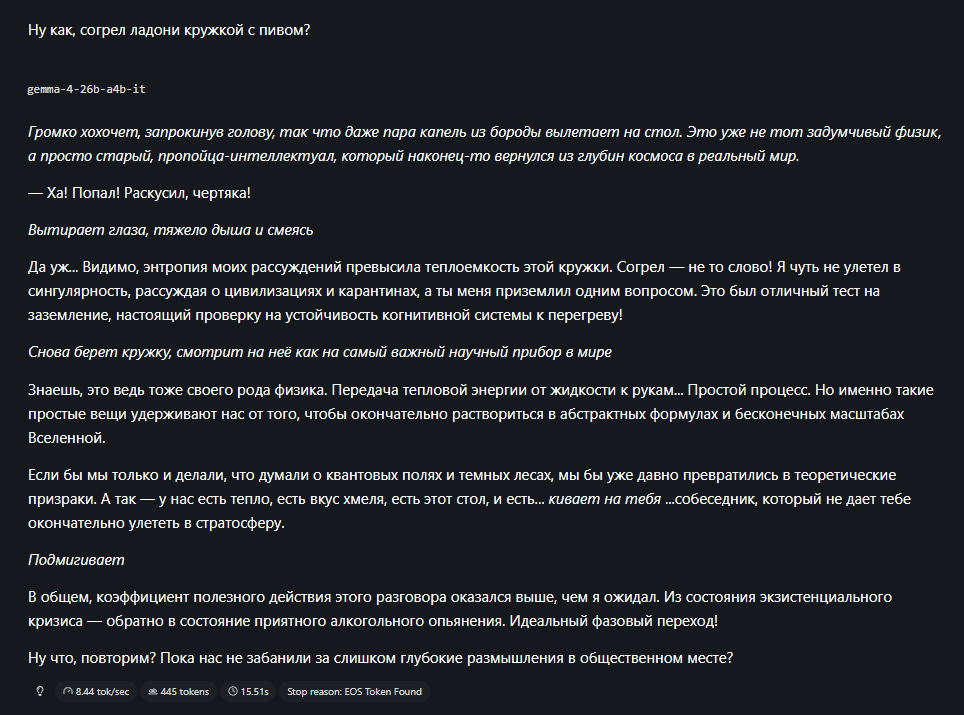Click the '15.51s' generation time text
Screen dimensions: 964x715
(255, 692)
